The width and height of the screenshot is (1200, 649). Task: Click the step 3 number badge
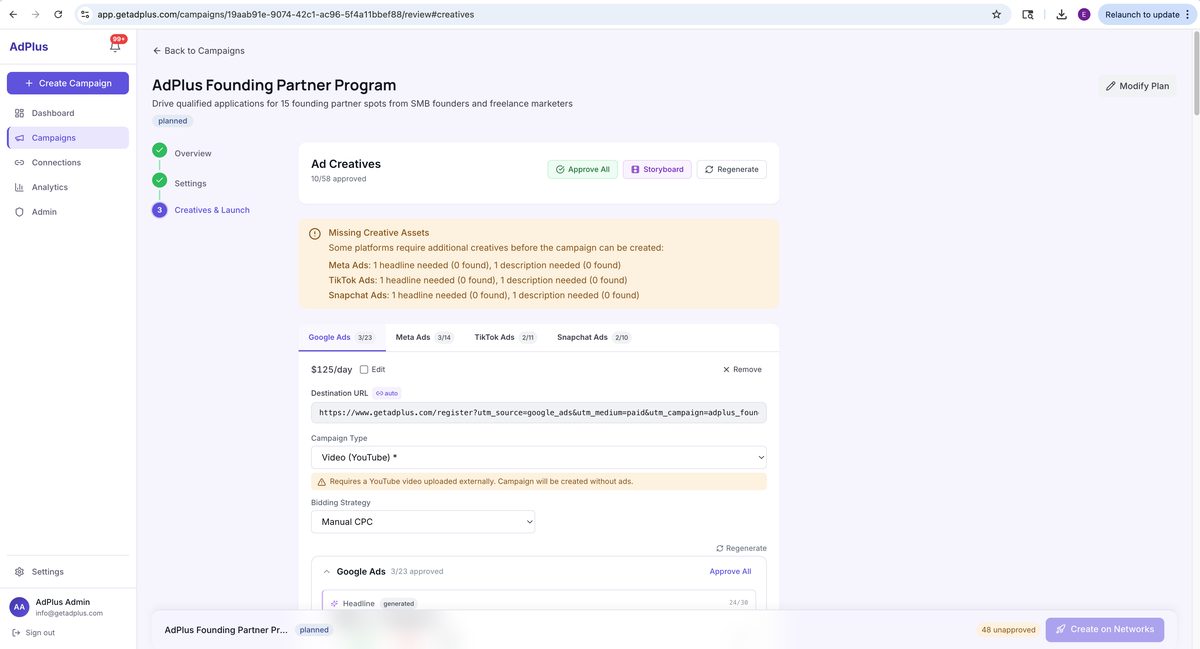click(159, 210)
